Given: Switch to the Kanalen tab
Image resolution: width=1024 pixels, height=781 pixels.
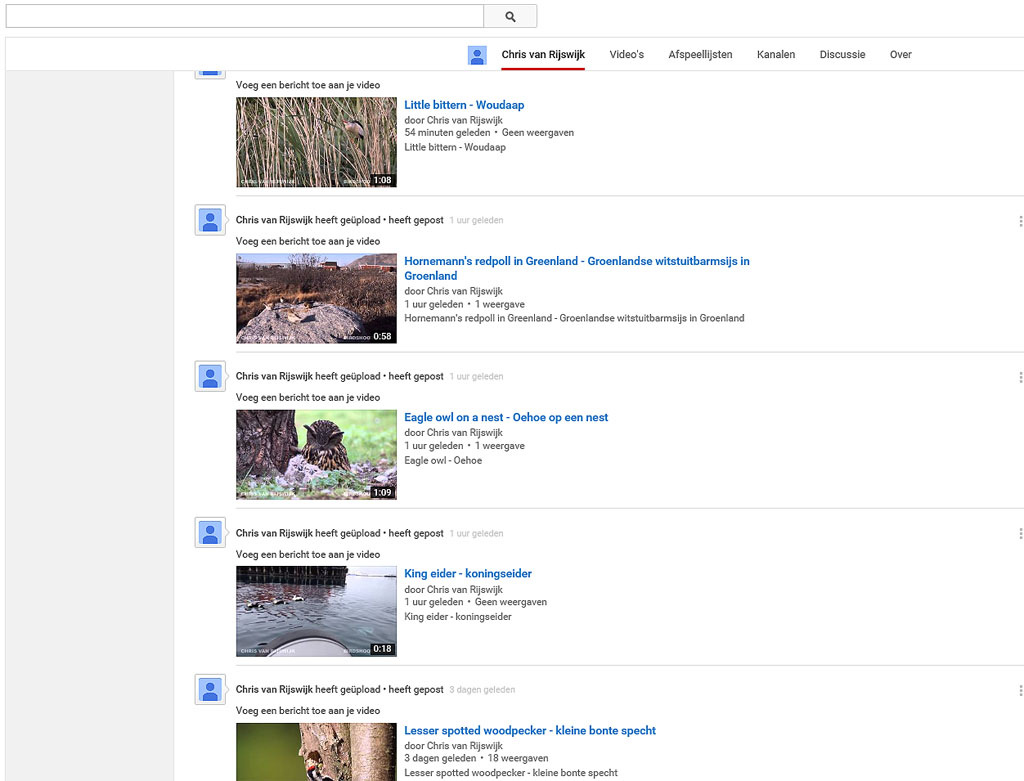Looking at the screenshot, I should point(776,55).
